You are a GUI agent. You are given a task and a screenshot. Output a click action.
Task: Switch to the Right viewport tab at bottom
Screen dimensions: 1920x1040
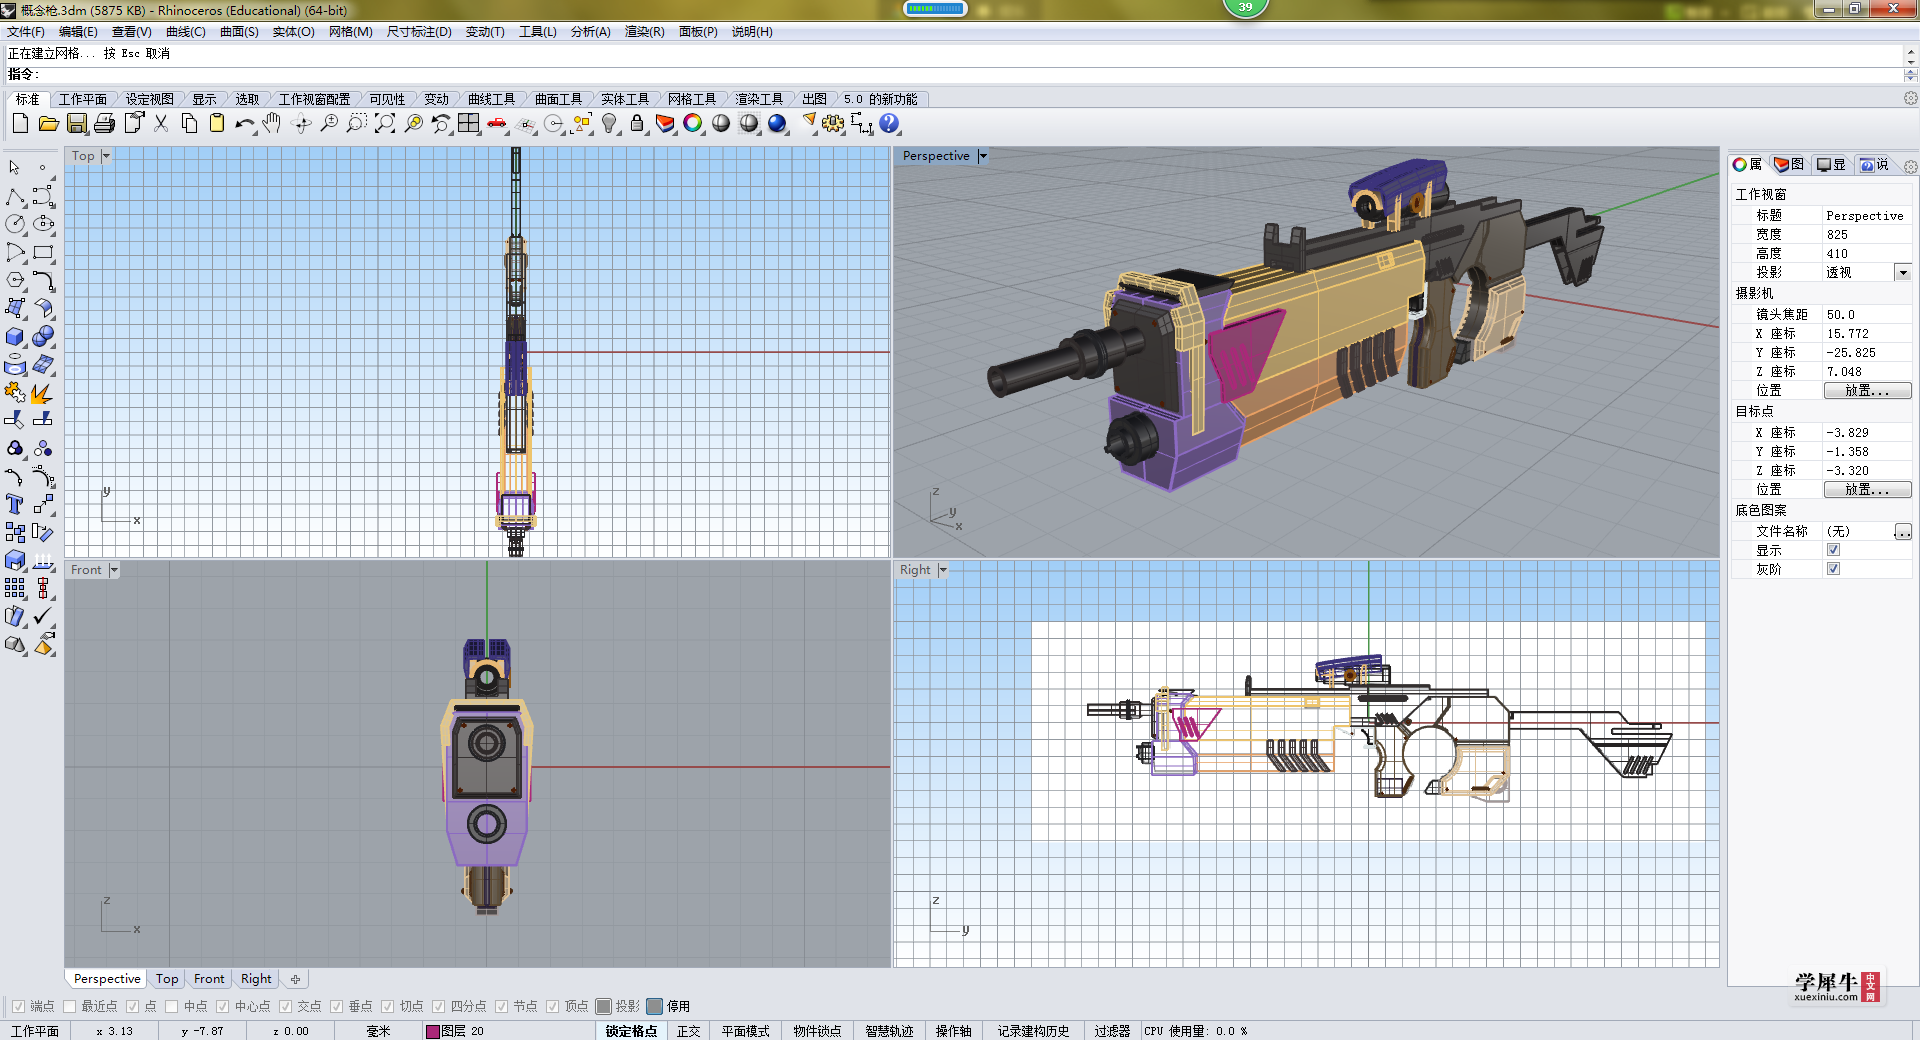(256, 979)
